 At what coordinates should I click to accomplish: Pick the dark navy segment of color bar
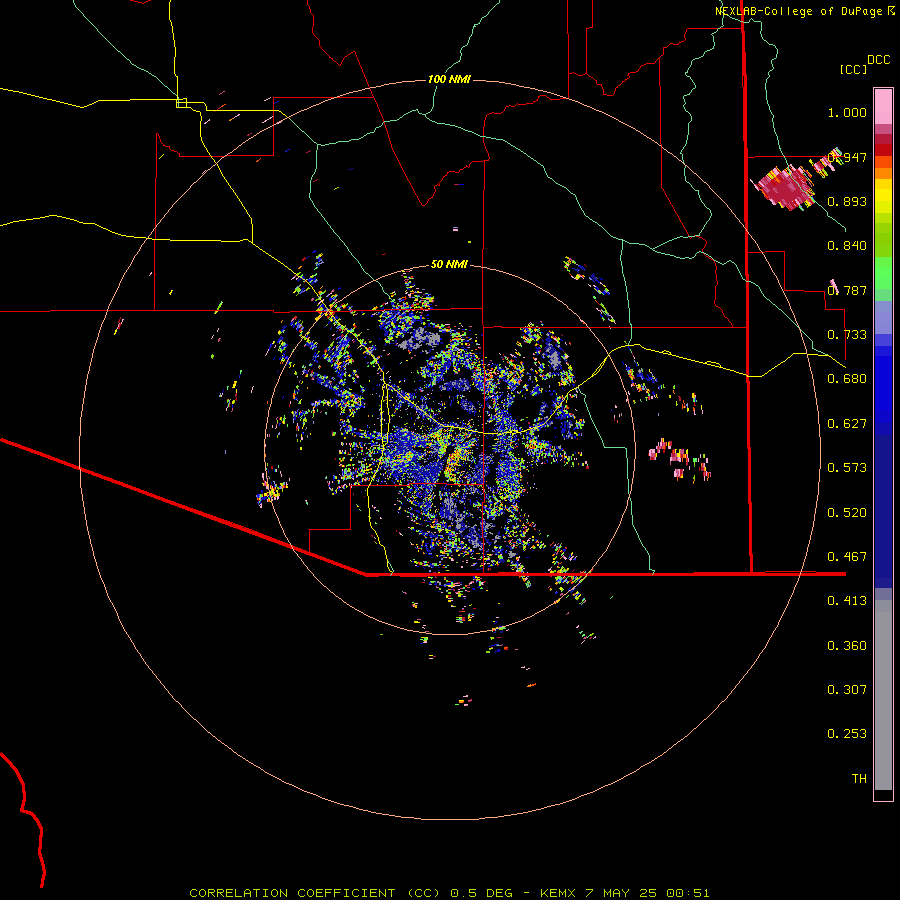pos(883,511)
